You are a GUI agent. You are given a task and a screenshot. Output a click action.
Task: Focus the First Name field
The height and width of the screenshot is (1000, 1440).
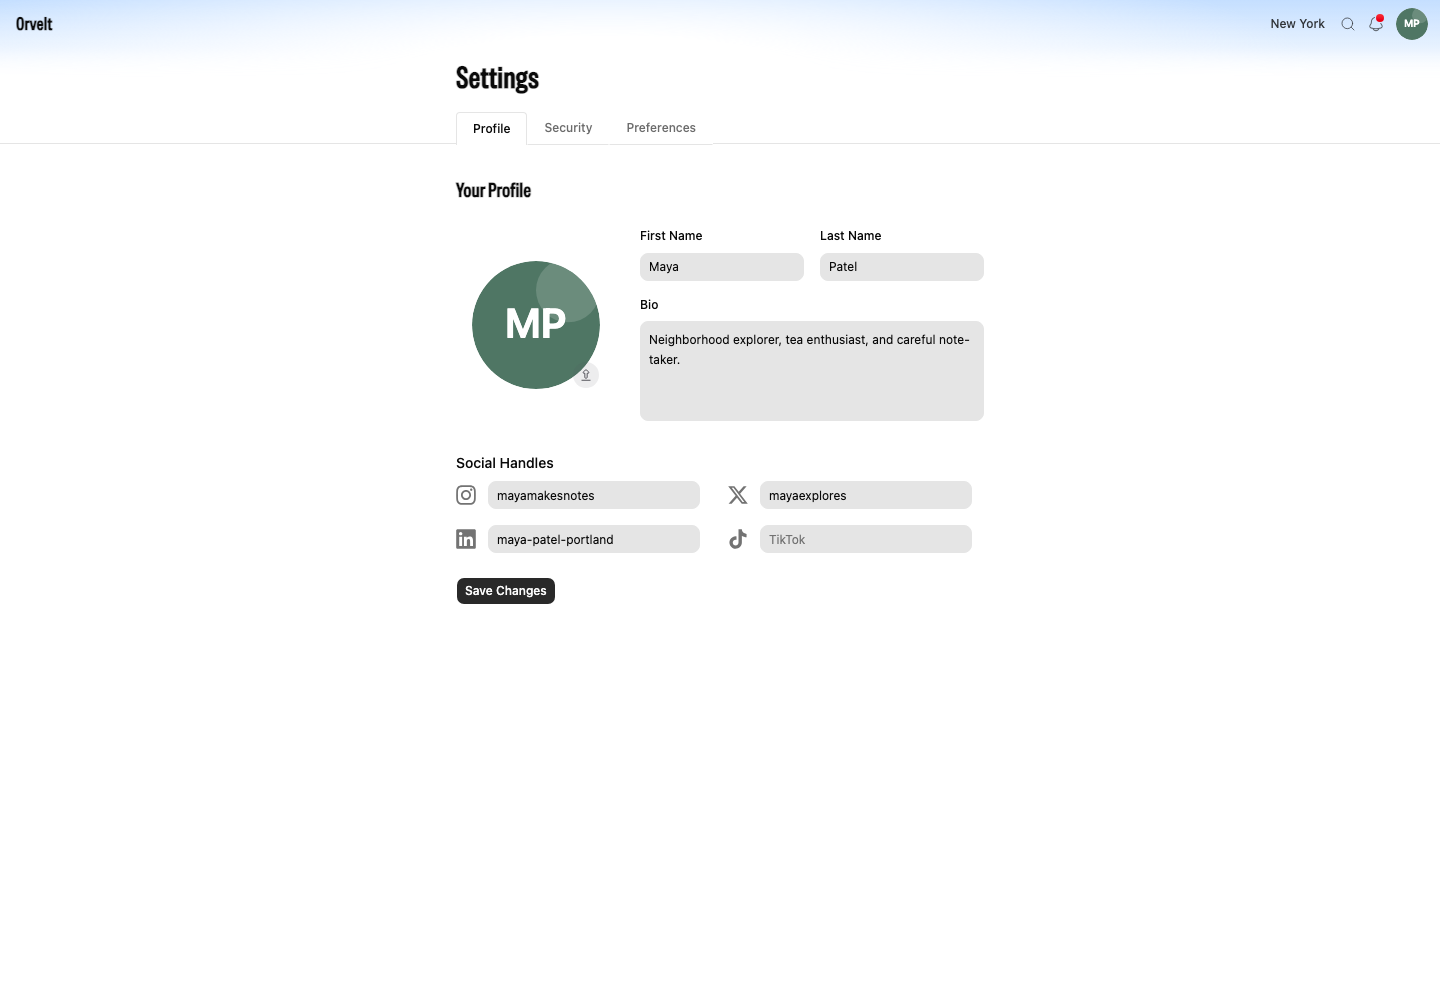pyautogui.click(x=722, y=267)
